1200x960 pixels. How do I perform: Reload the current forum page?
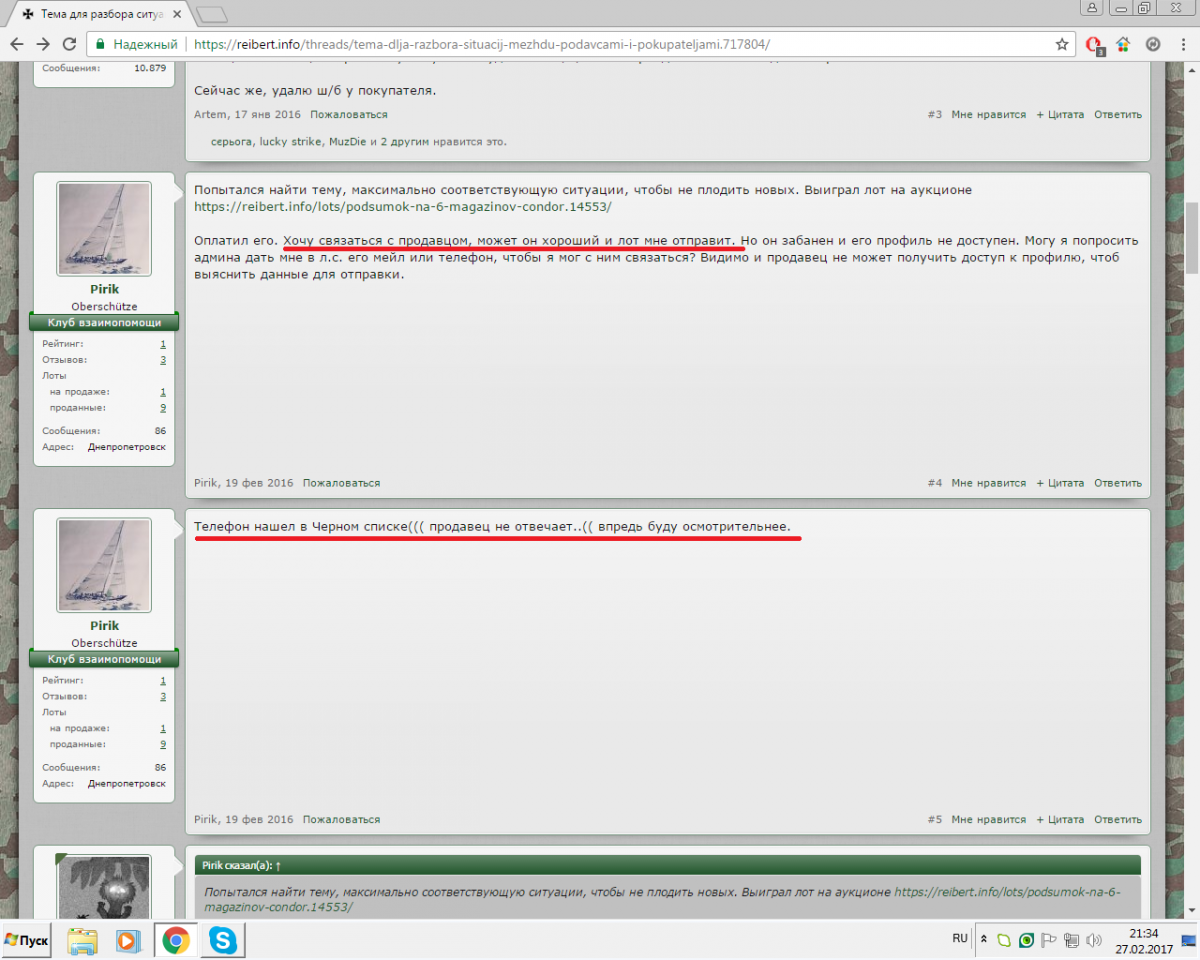click(x=69, y=44)
